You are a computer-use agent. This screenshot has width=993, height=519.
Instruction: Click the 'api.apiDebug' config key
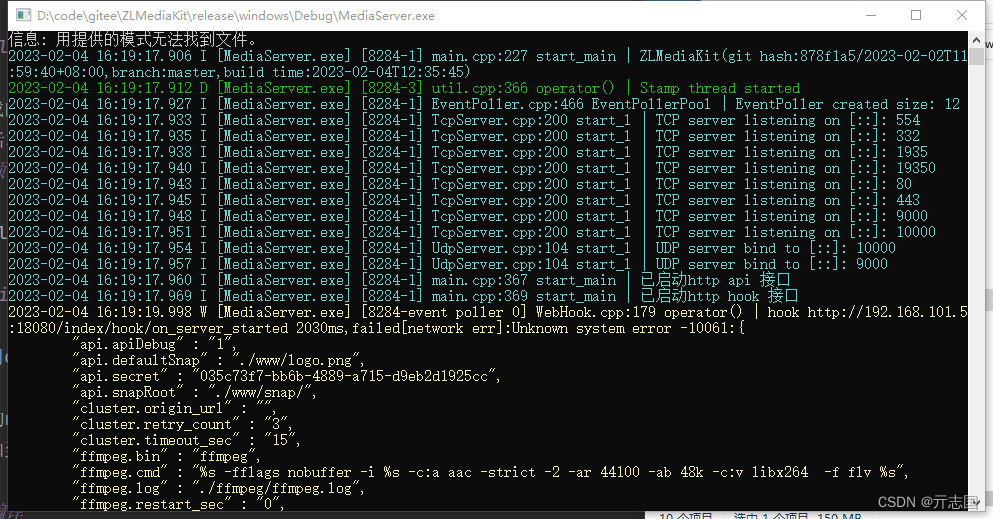128,344
